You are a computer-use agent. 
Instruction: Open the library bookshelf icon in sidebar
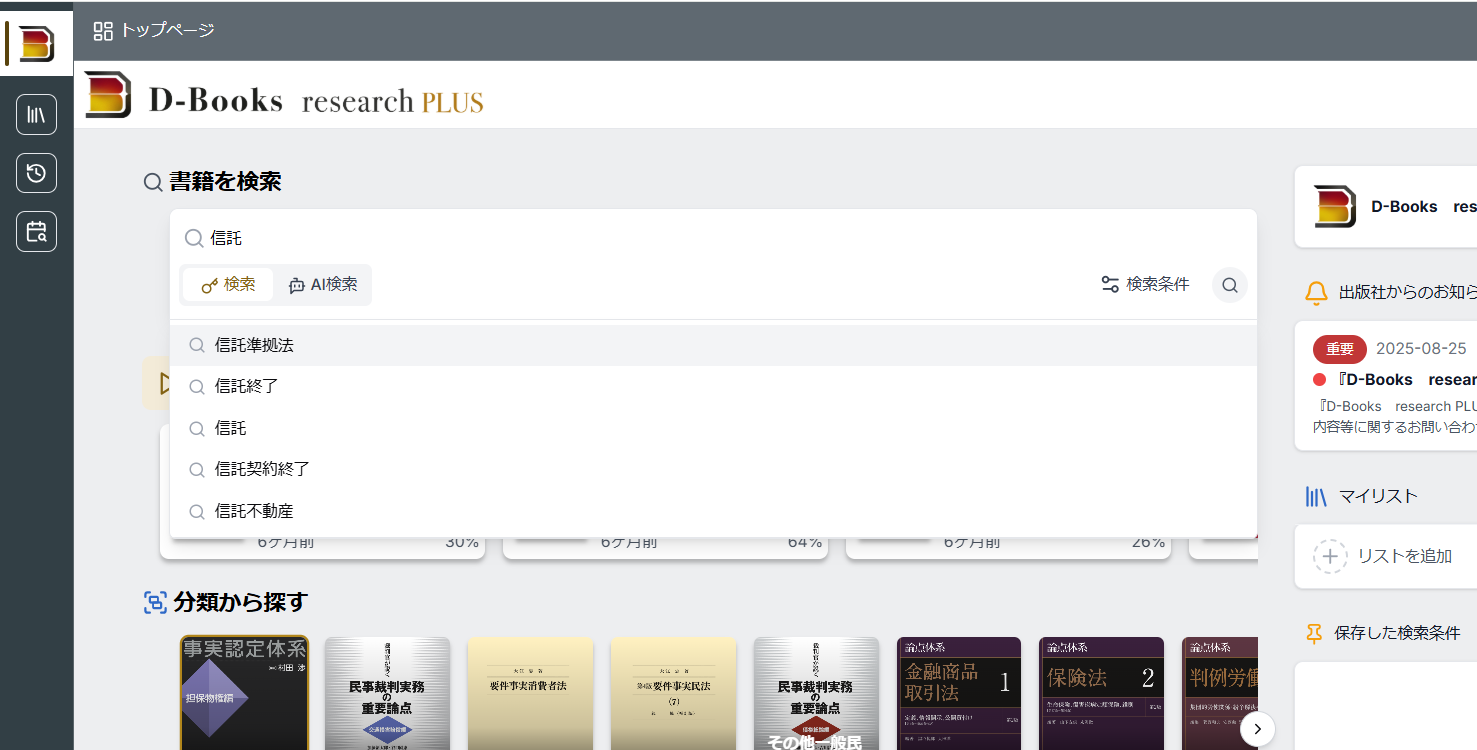[37, 114]
